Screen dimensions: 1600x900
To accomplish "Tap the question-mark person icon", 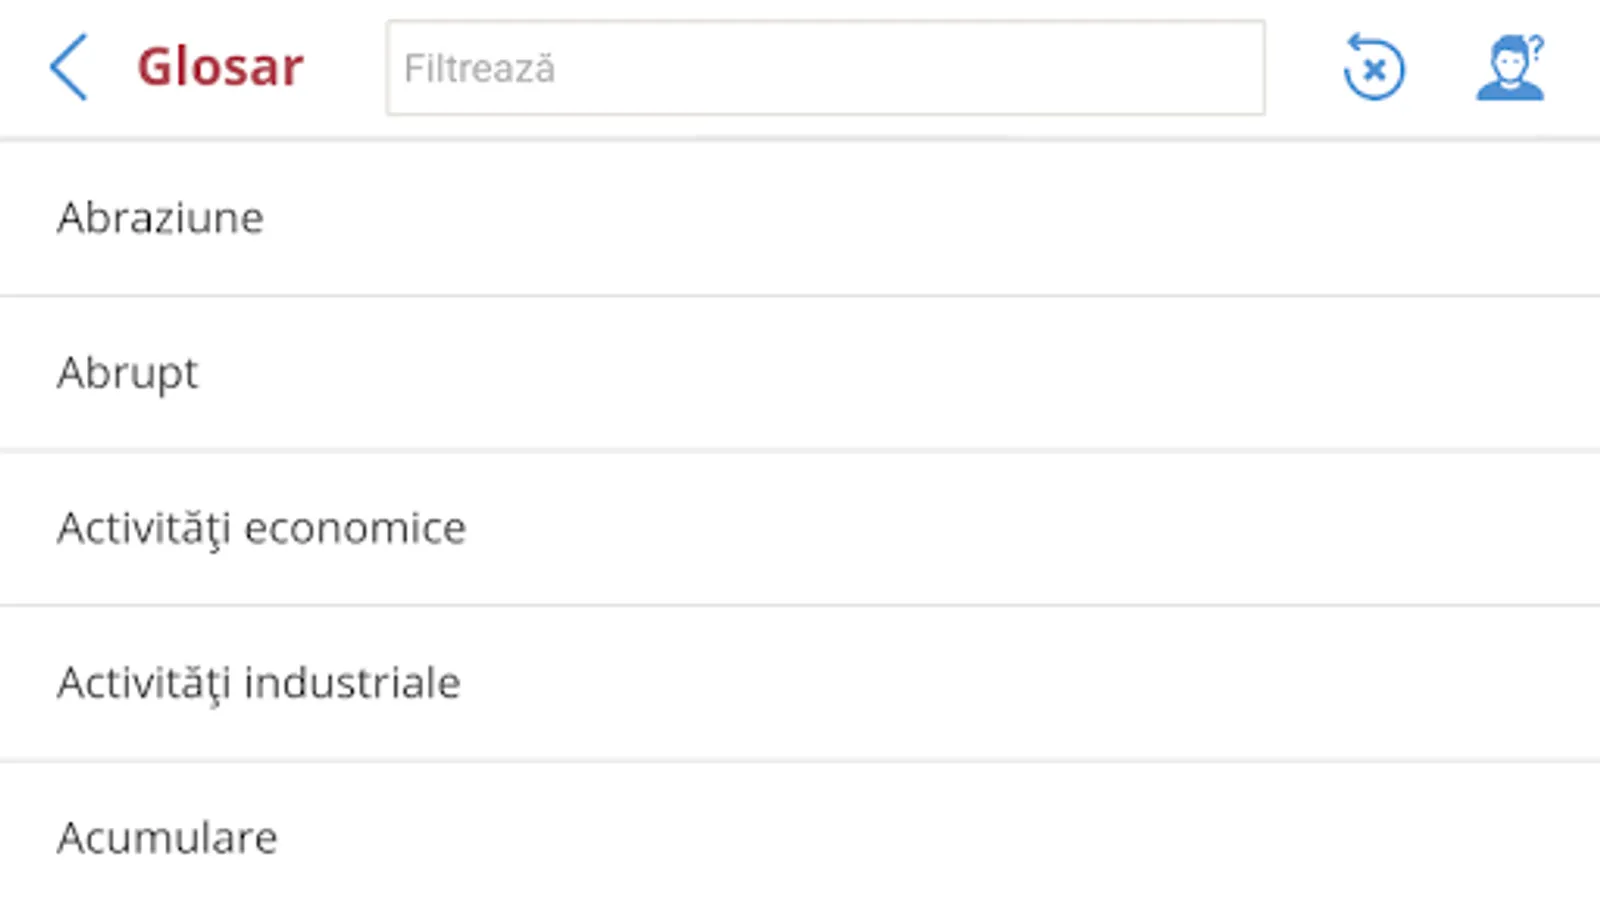I will point(1510,68).
